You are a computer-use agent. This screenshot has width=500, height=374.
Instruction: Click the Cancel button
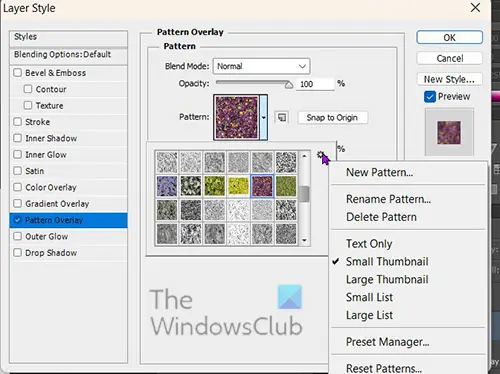tap(449, 58)
